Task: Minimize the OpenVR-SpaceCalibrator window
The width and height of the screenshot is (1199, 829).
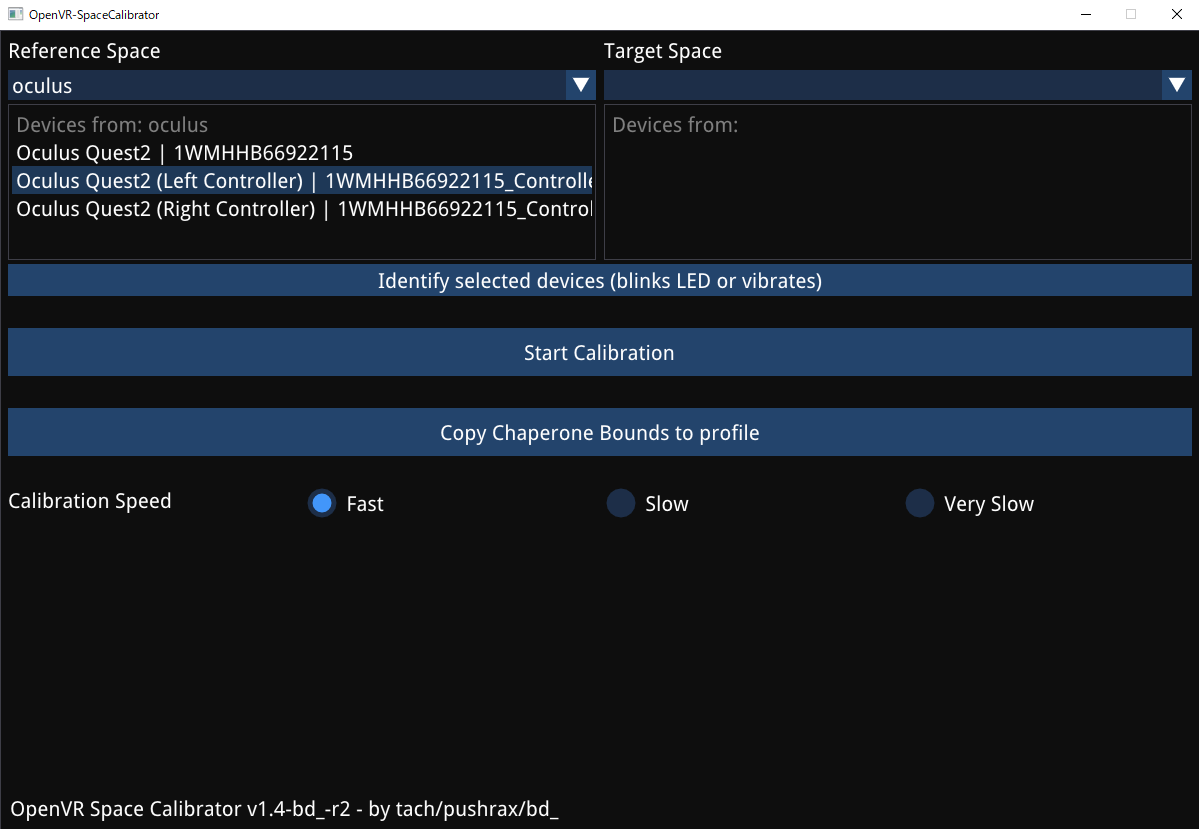Action: click(x=1084, y=14)
